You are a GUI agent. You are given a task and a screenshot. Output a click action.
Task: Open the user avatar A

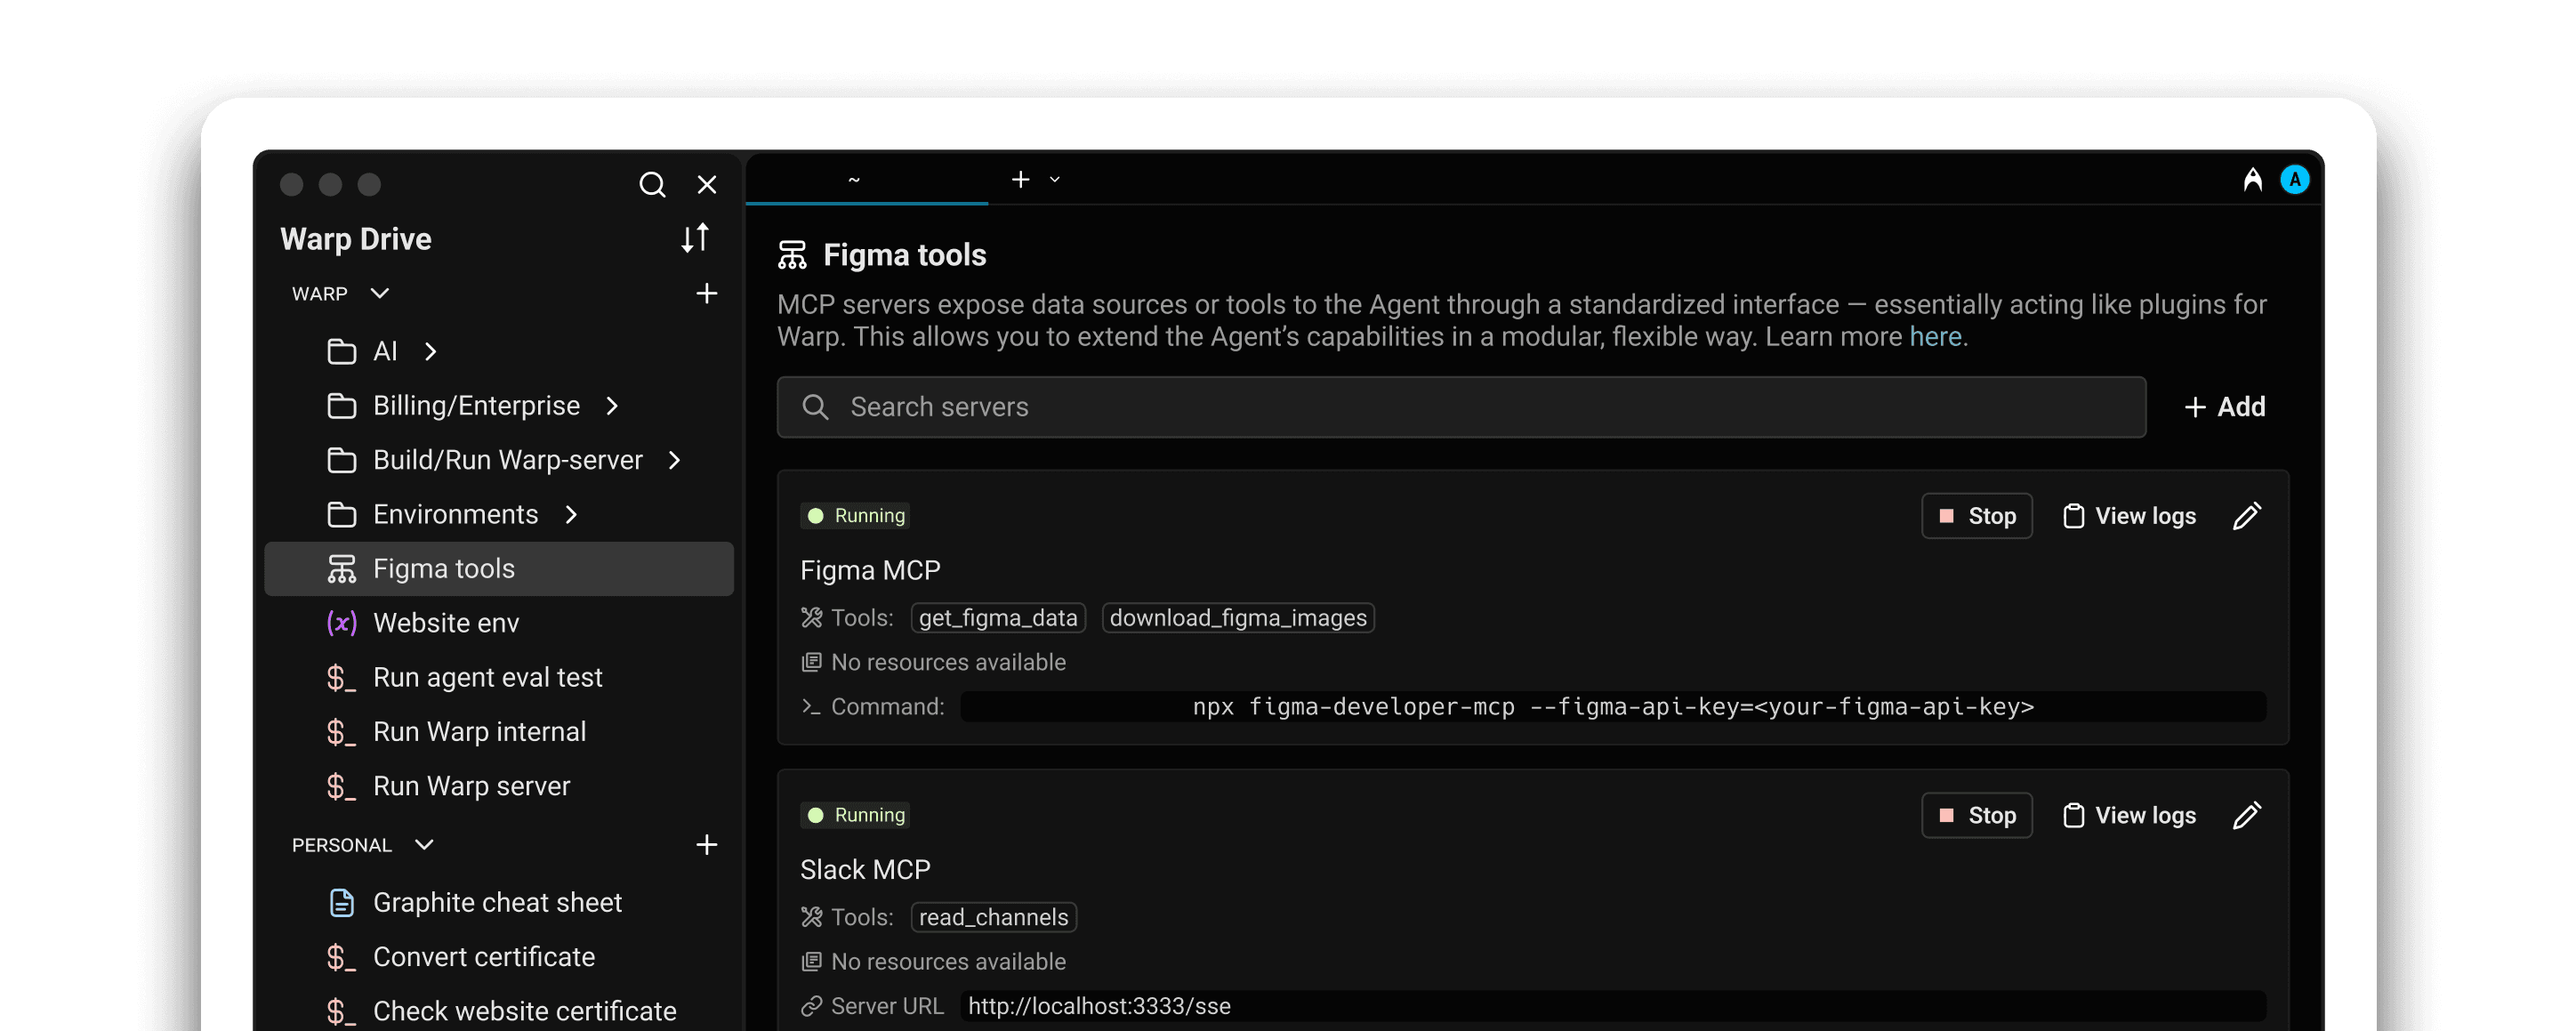2294,179
